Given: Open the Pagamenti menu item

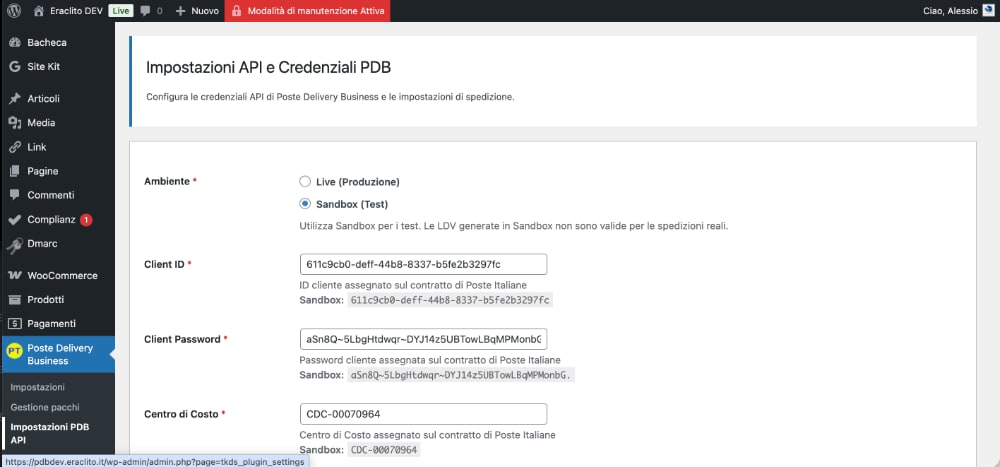Looking at the screenshot, I should tap(50, 323).
